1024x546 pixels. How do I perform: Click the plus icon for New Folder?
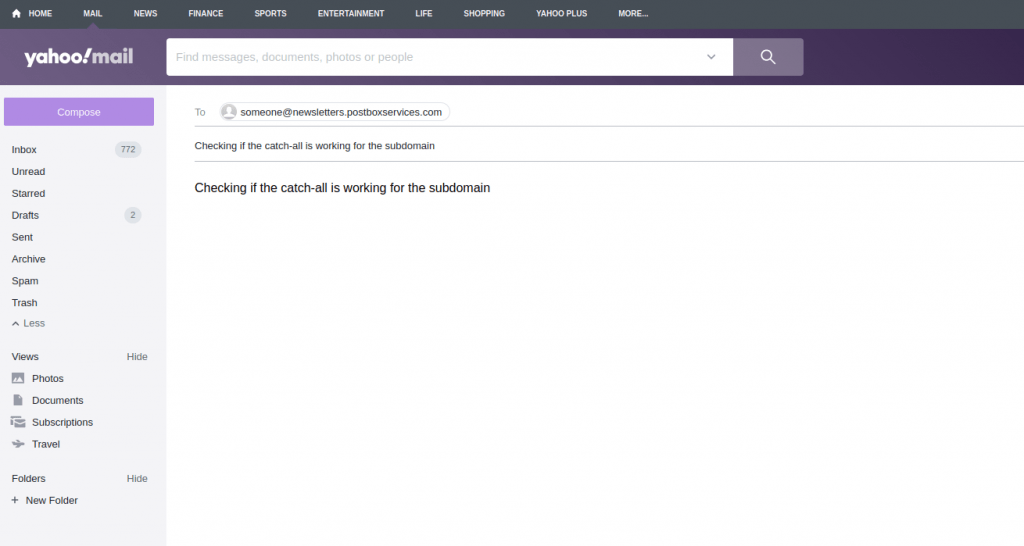click(14, 500)
